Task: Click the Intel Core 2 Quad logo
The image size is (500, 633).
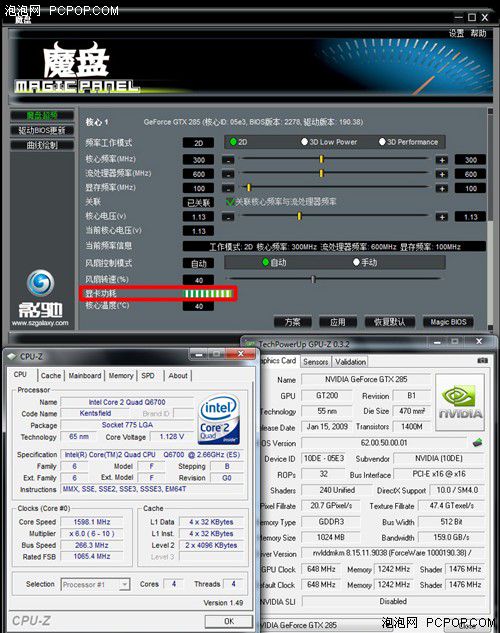Action: click(220, 419)
